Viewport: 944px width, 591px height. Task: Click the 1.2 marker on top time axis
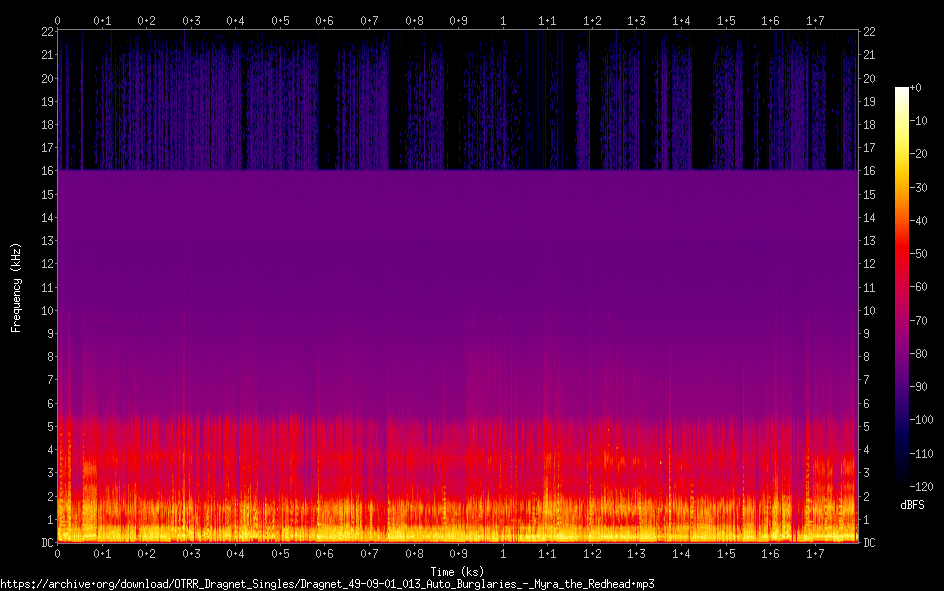592,20
